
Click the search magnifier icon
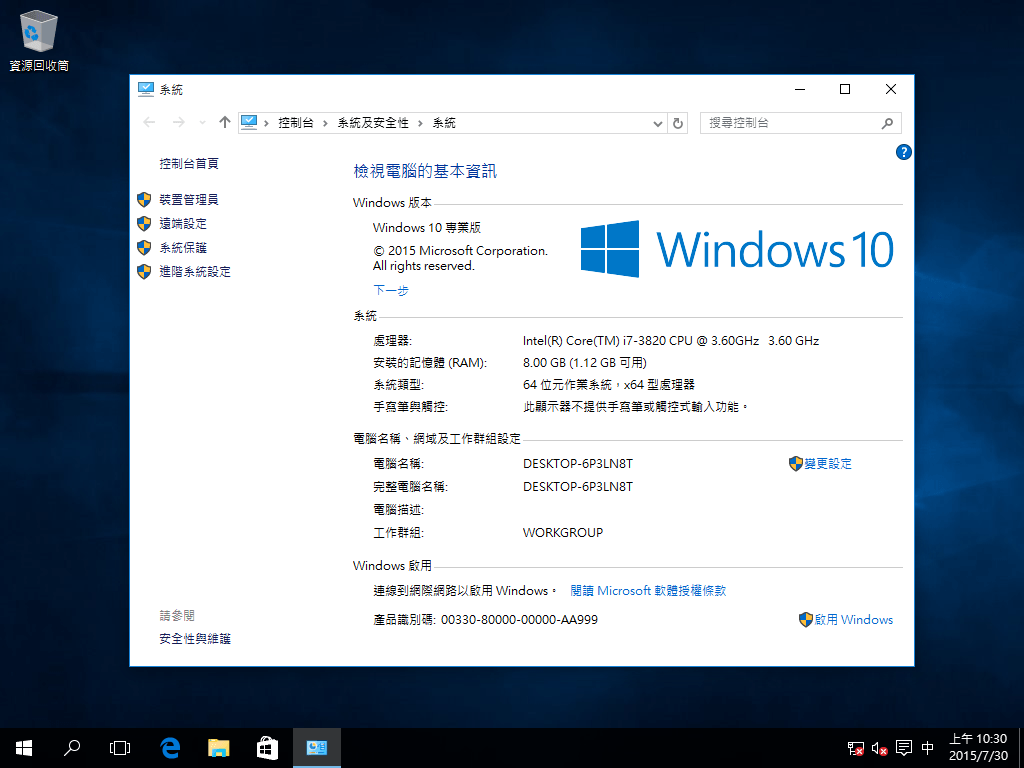click(x=887, y=123)
